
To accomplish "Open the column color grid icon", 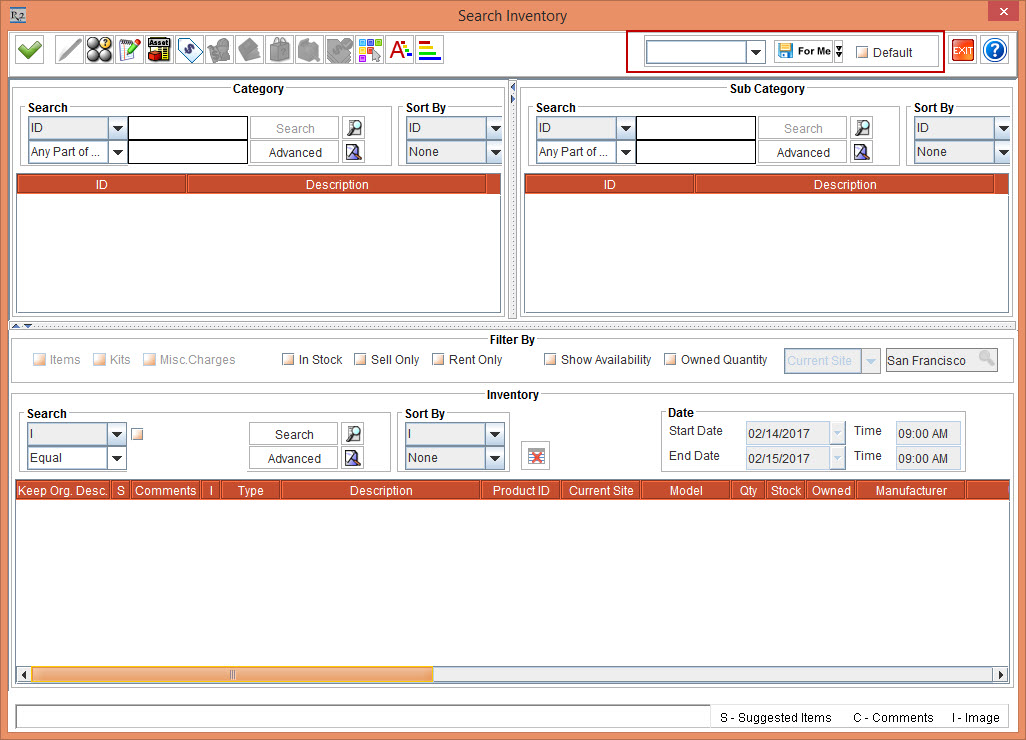I will (x=370, y=50).
